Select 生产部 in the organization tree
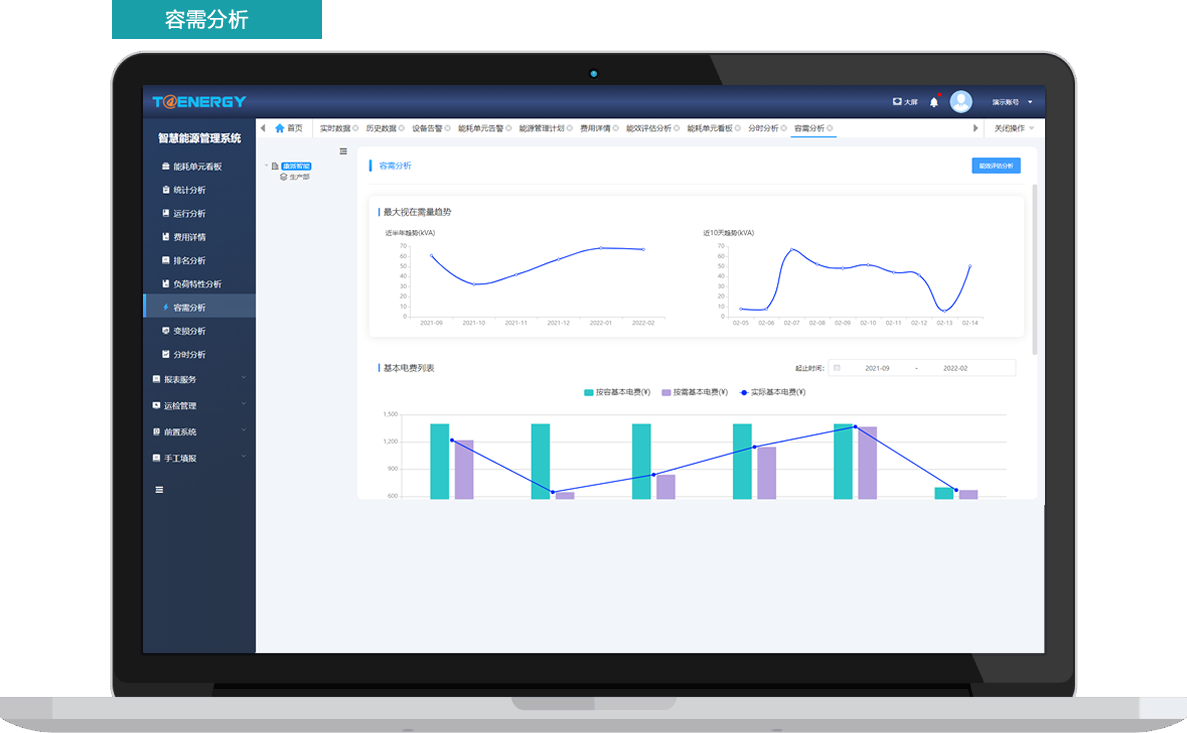The width and height of the screenshot is (1187, 733). click(299, 177)
